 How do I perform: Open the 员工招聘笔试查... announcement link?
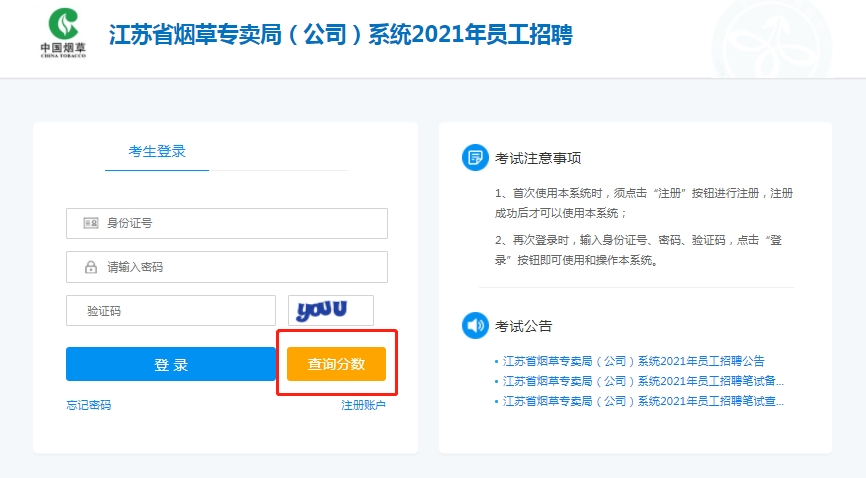tap(643, 401)
